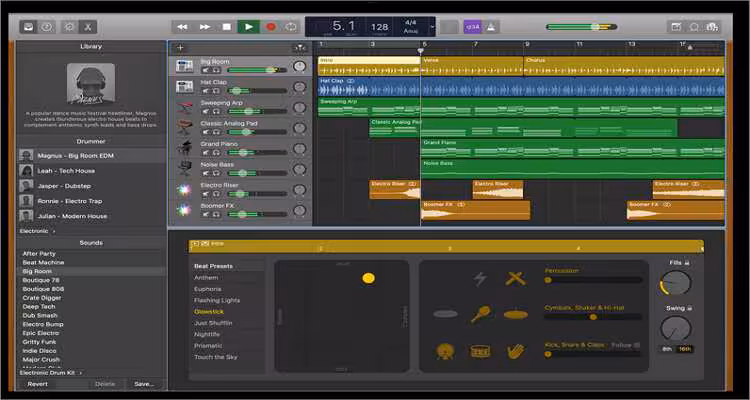Toggle the lightning bolt percussion icon

[480, 278]
